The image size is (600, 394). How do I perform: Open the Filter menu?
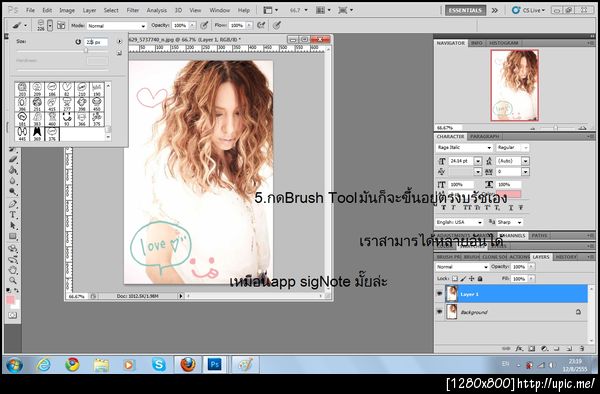[x=133, y=10]
